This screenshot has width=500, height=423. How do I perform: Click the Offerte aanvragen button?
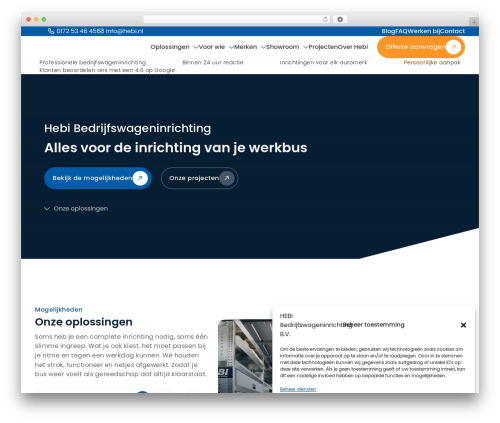click(421, 47)
